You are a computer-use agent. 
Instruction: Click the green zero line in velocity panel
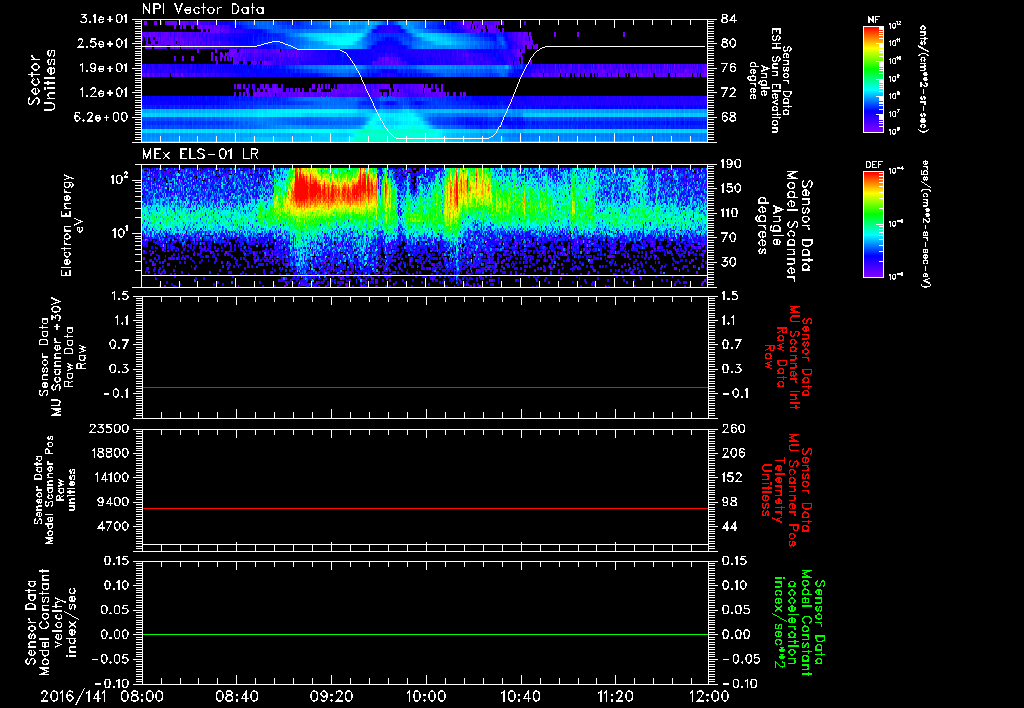pos(425,634)
